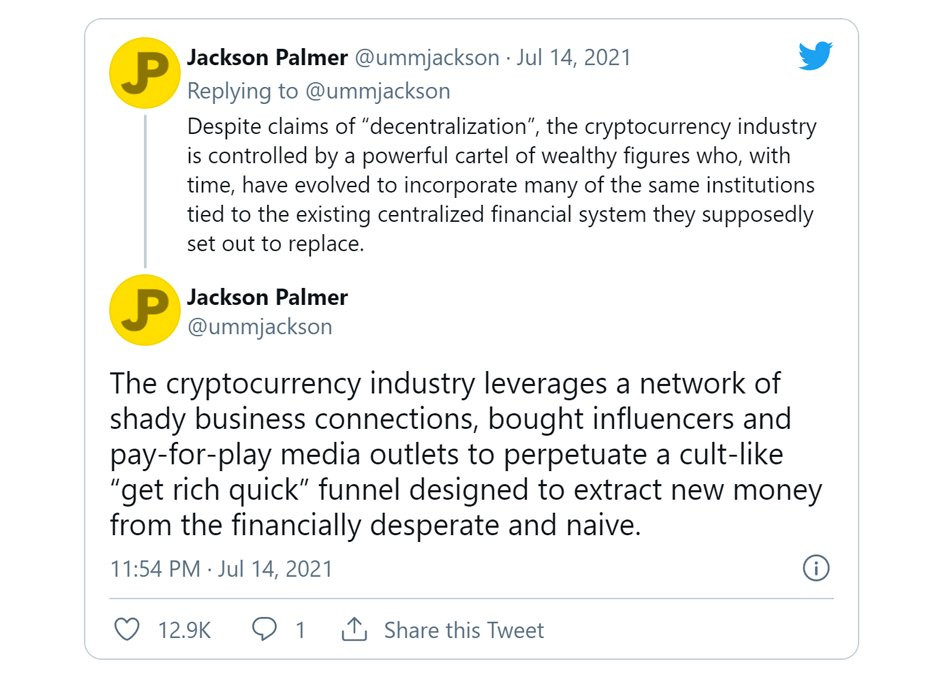Image resolution: width=952 pixels, height=677 pixels.
Task: Click @ummjackson handle under main author name
Action: (260, 327)
